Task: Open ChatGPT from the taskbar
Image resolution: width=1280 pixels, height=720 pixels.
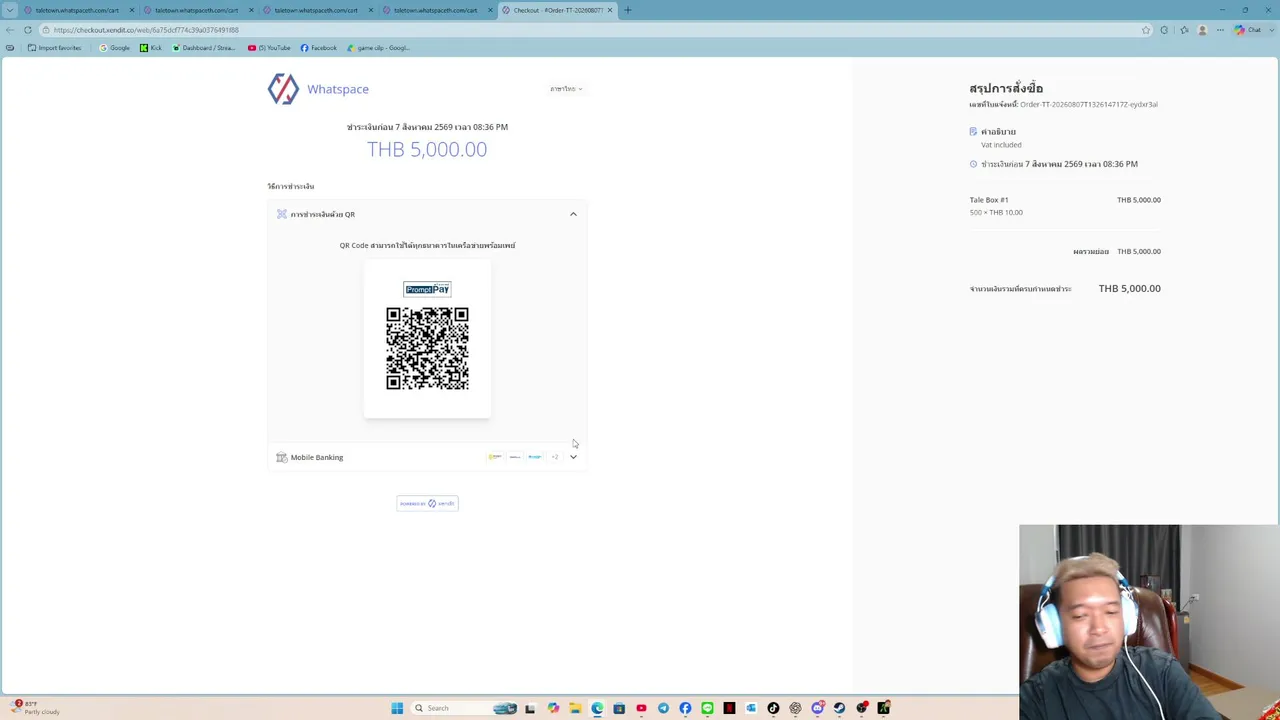Action: (795, 708)
